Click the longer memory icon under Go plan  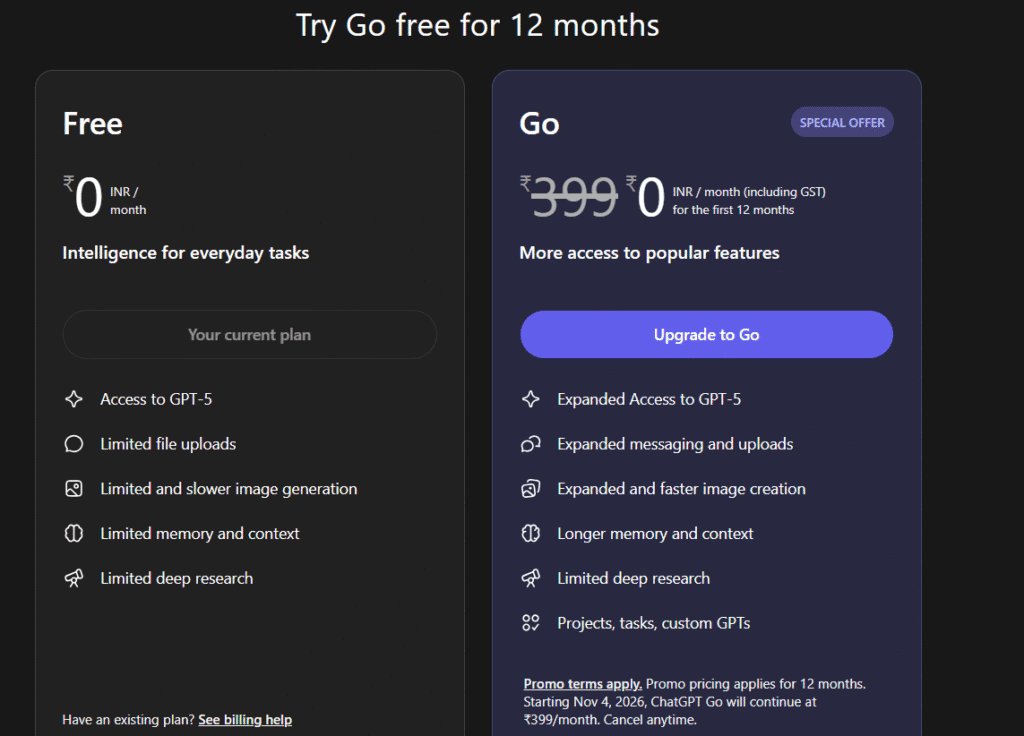530,533
